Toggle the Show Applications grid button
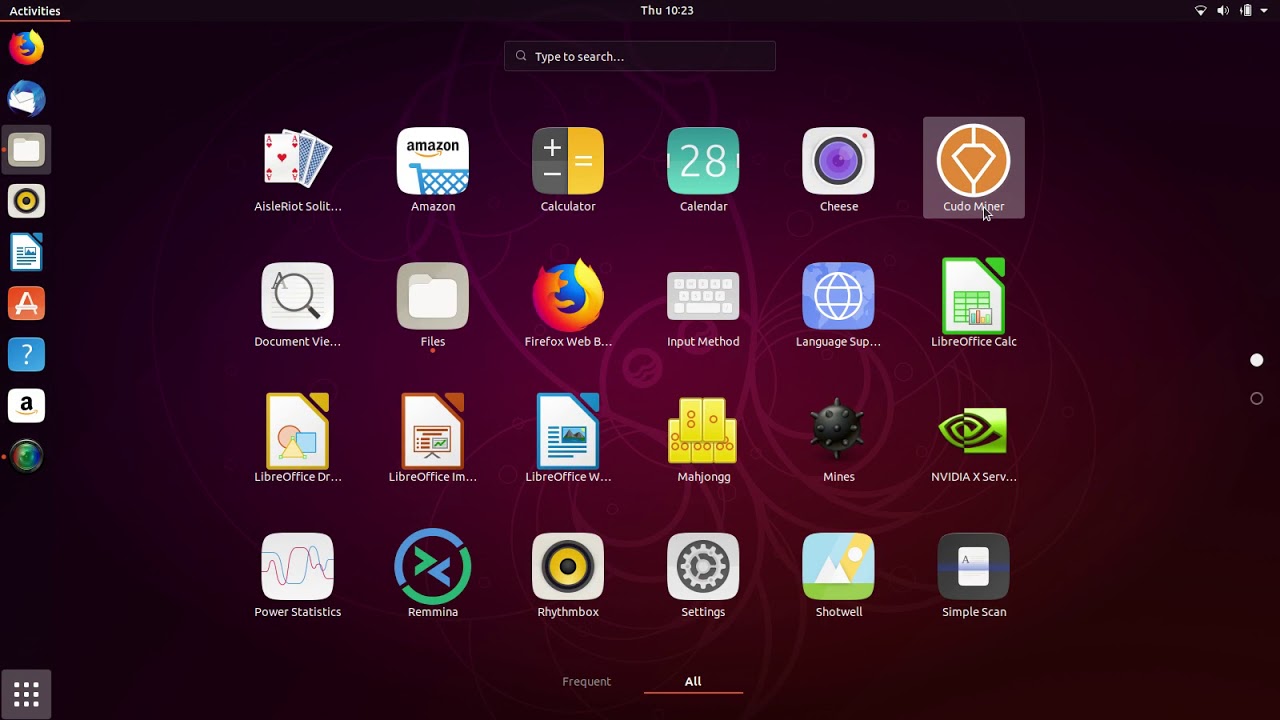 [x=26, y=694]
